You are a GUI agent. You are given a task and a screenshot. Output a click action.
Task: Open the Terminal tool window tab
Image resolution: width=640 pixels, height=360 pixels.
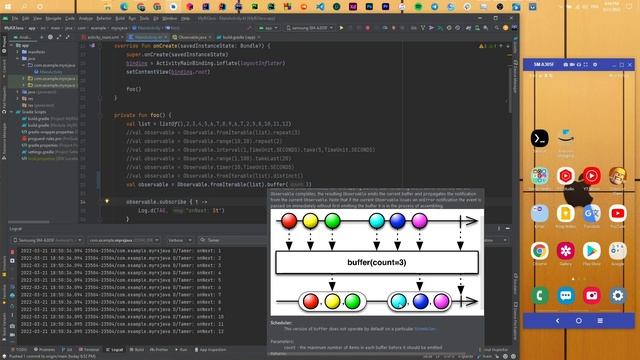pyautogui.click(x=89, y=350)
